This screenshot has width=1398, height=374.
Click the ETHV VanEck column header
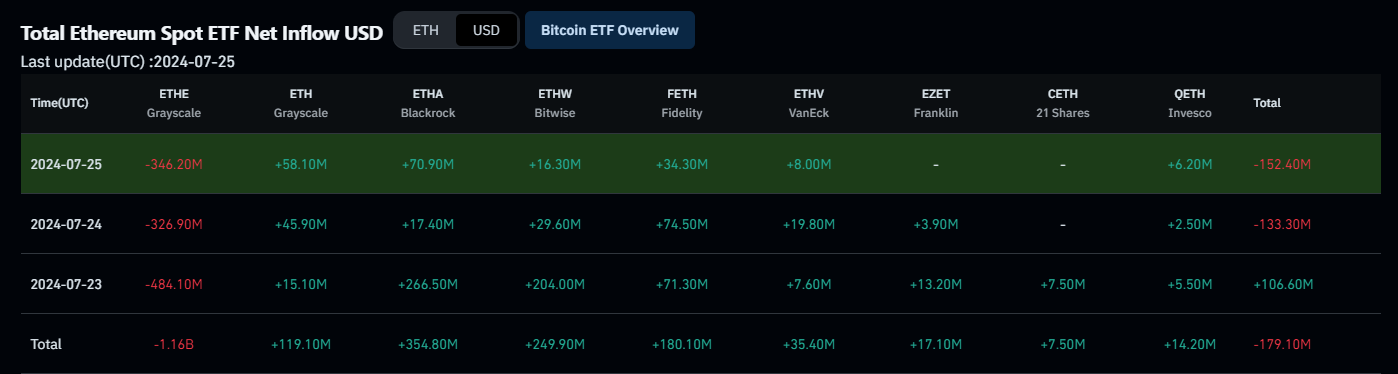[x=808, y=103]
